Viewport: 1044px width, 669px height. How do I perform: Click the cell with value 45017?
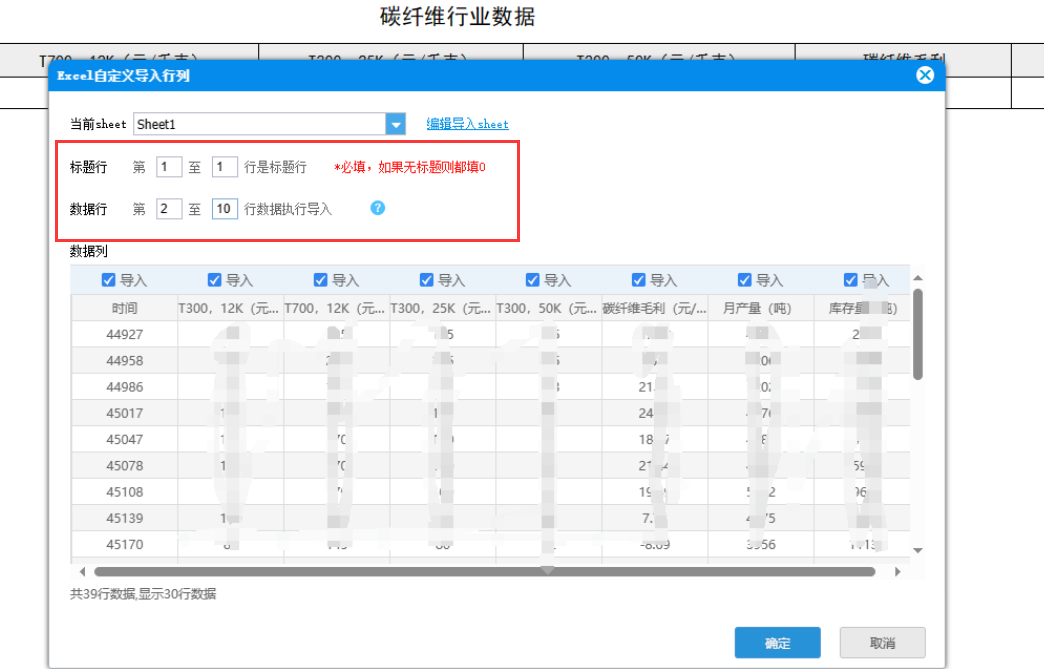point(125,413)
